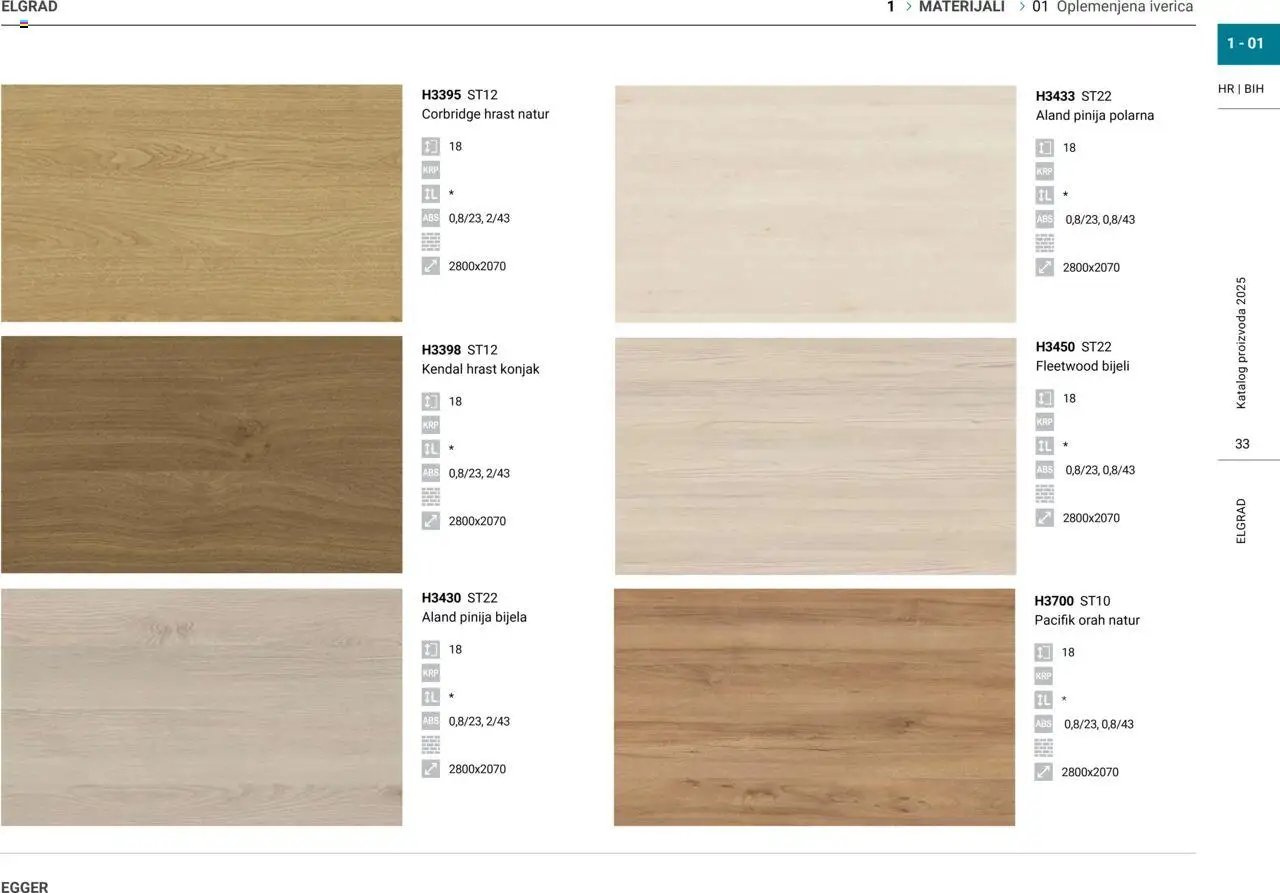
Task: Open the MATERIJALI breadcrumb item
Action: pyautogui.click(x=961, y=7)
